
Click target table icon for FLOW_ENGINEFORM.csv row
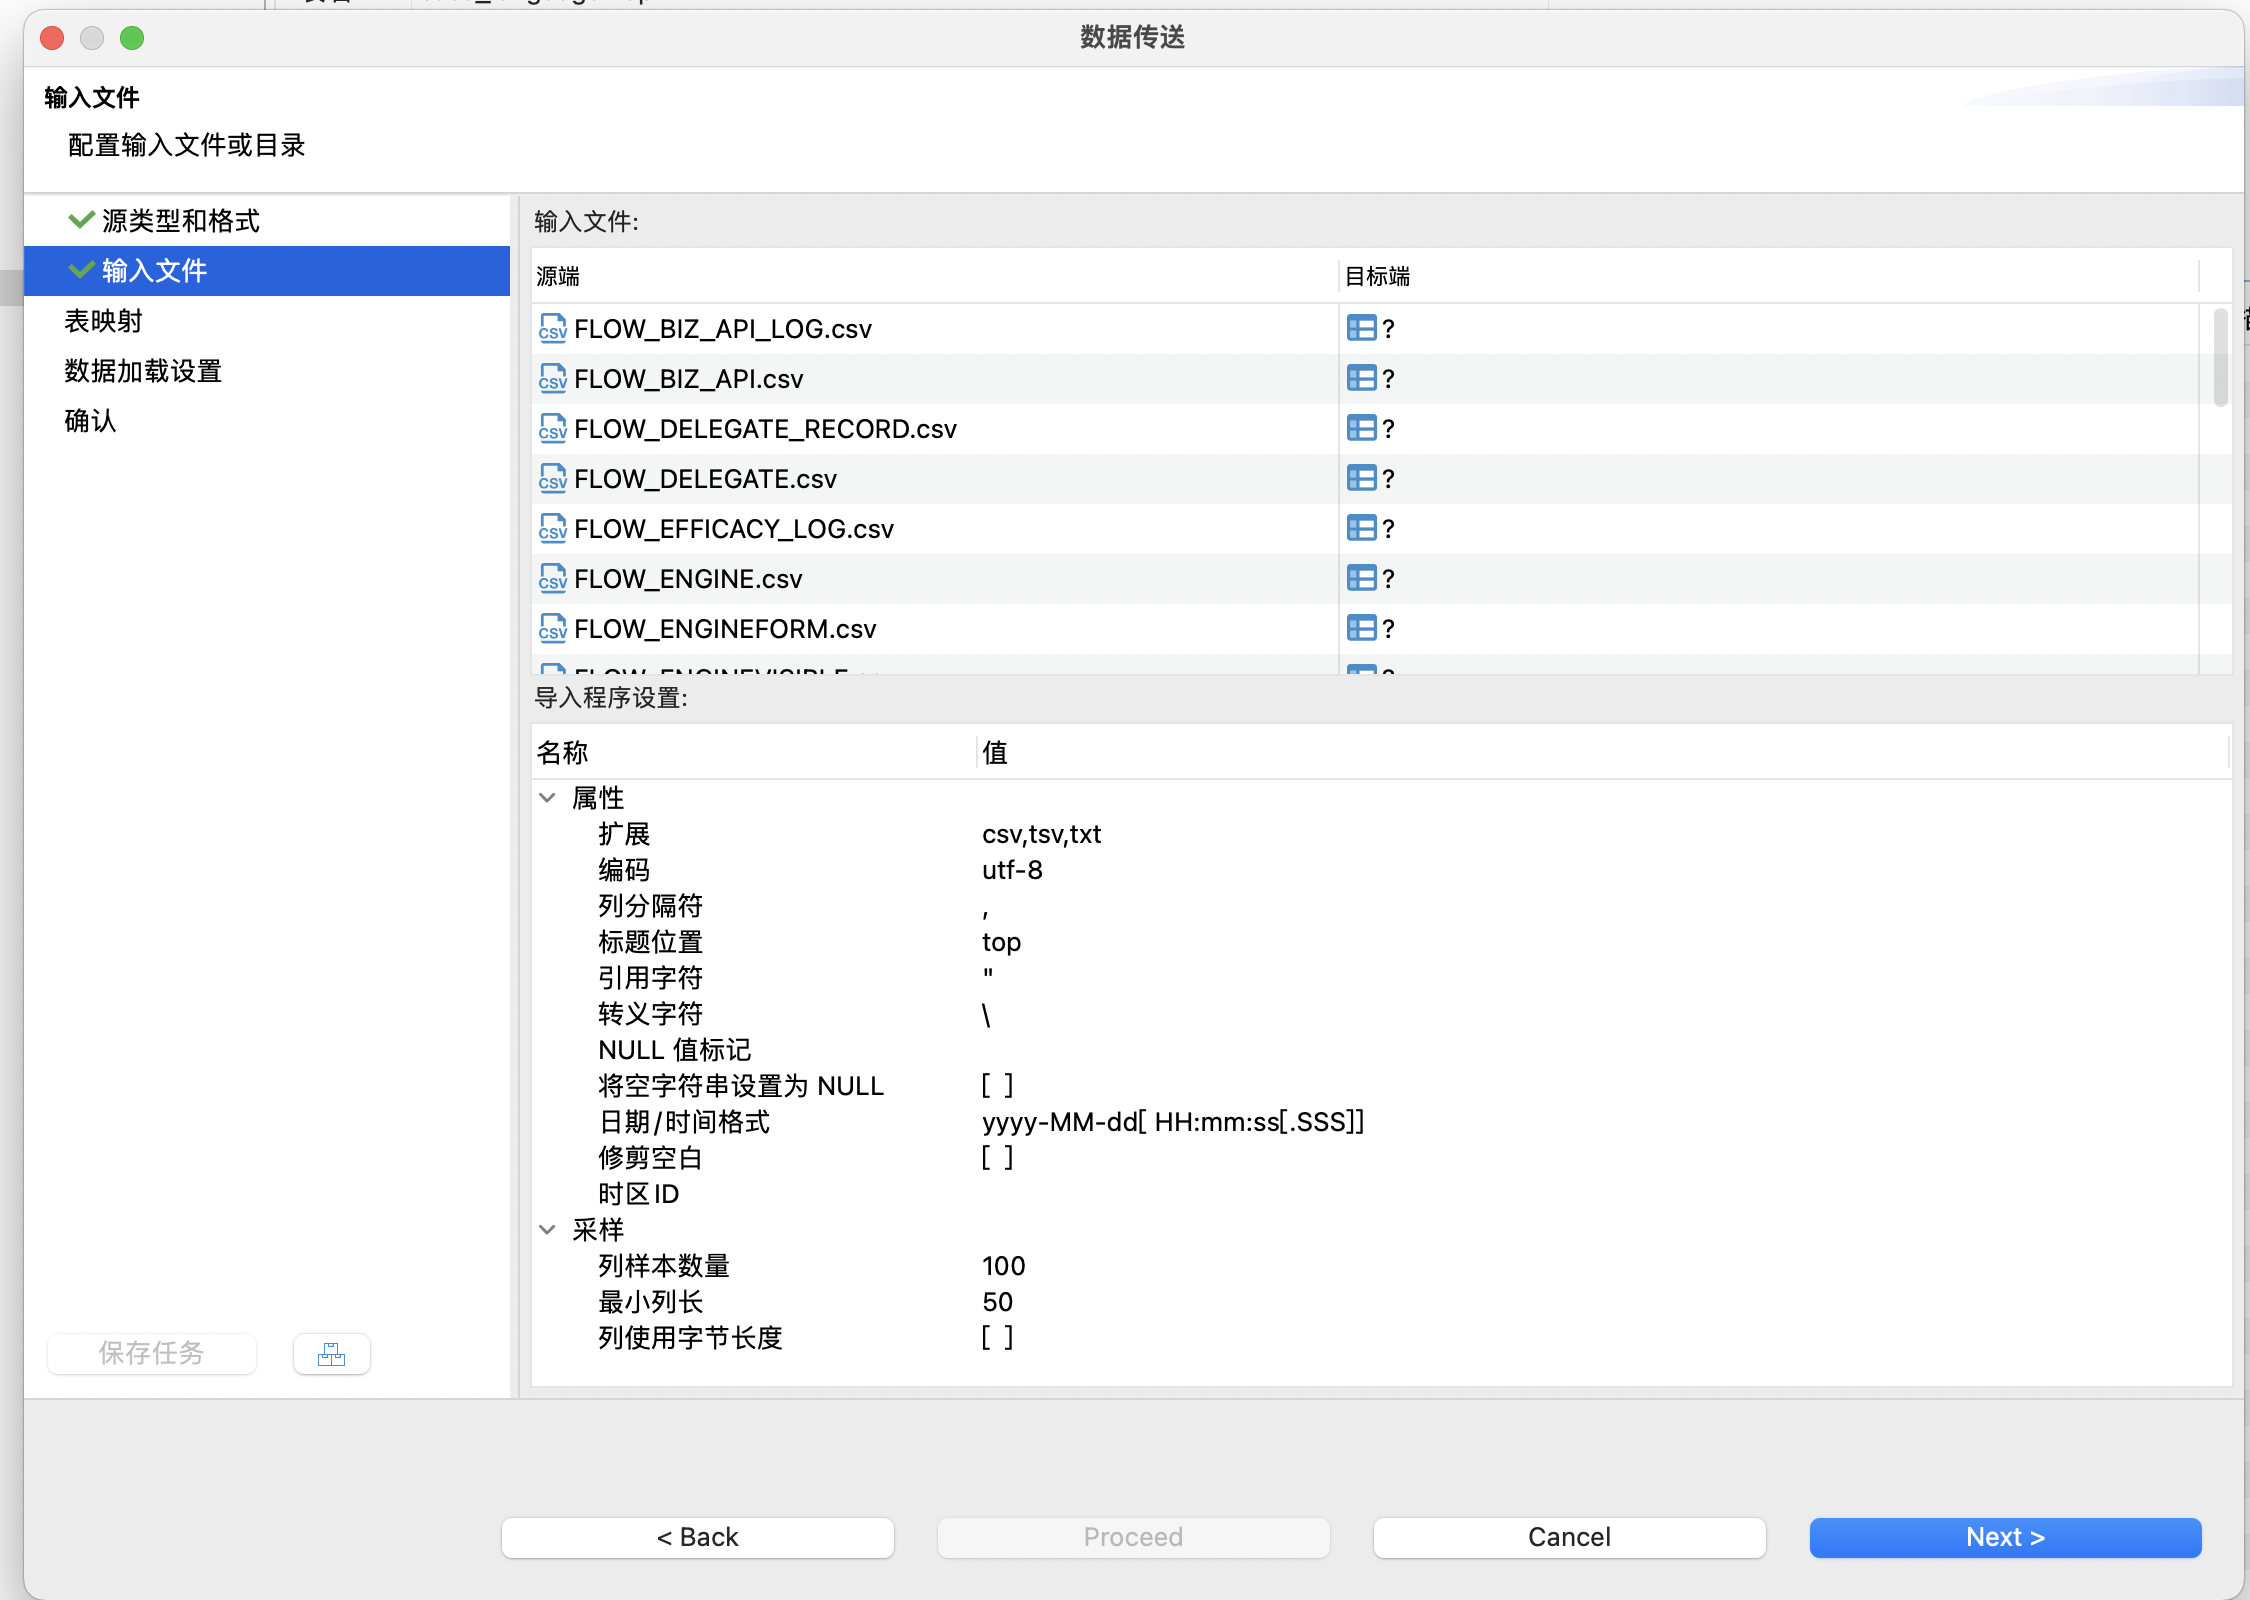click(1361, 629)
